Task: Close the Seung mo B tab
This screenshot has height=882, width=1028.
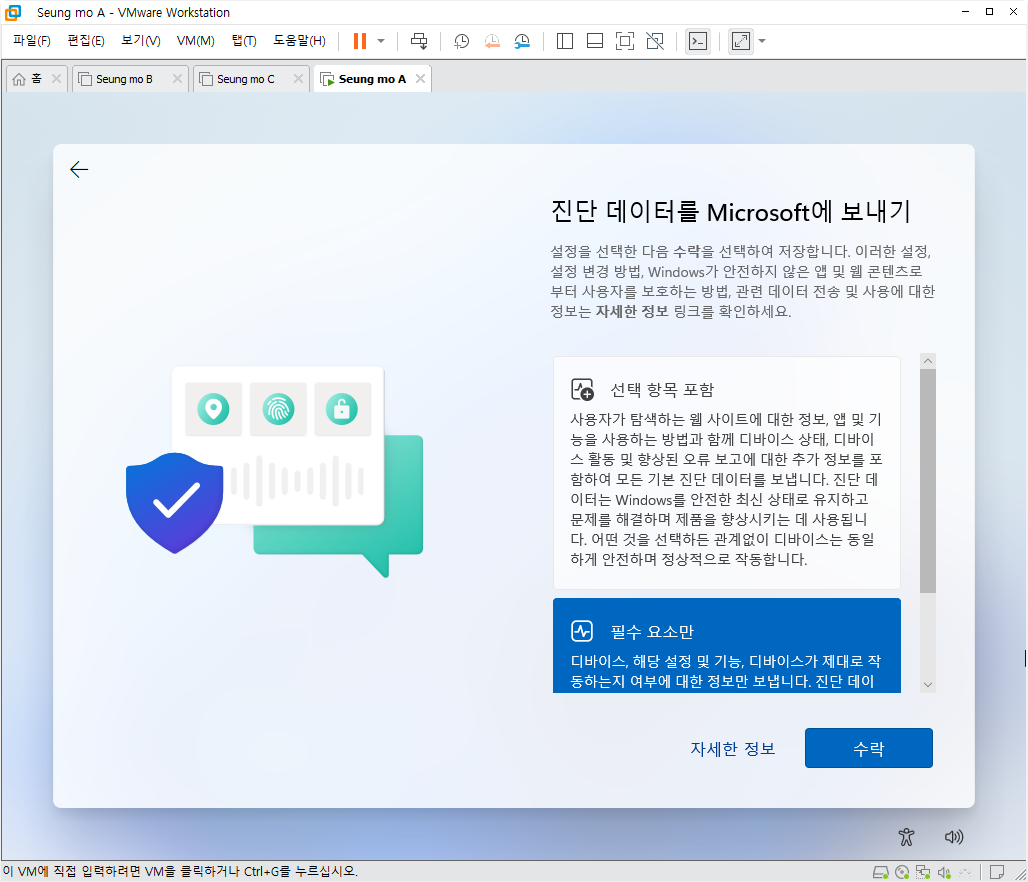Action: pyautogui.click(x=177, y=79)
